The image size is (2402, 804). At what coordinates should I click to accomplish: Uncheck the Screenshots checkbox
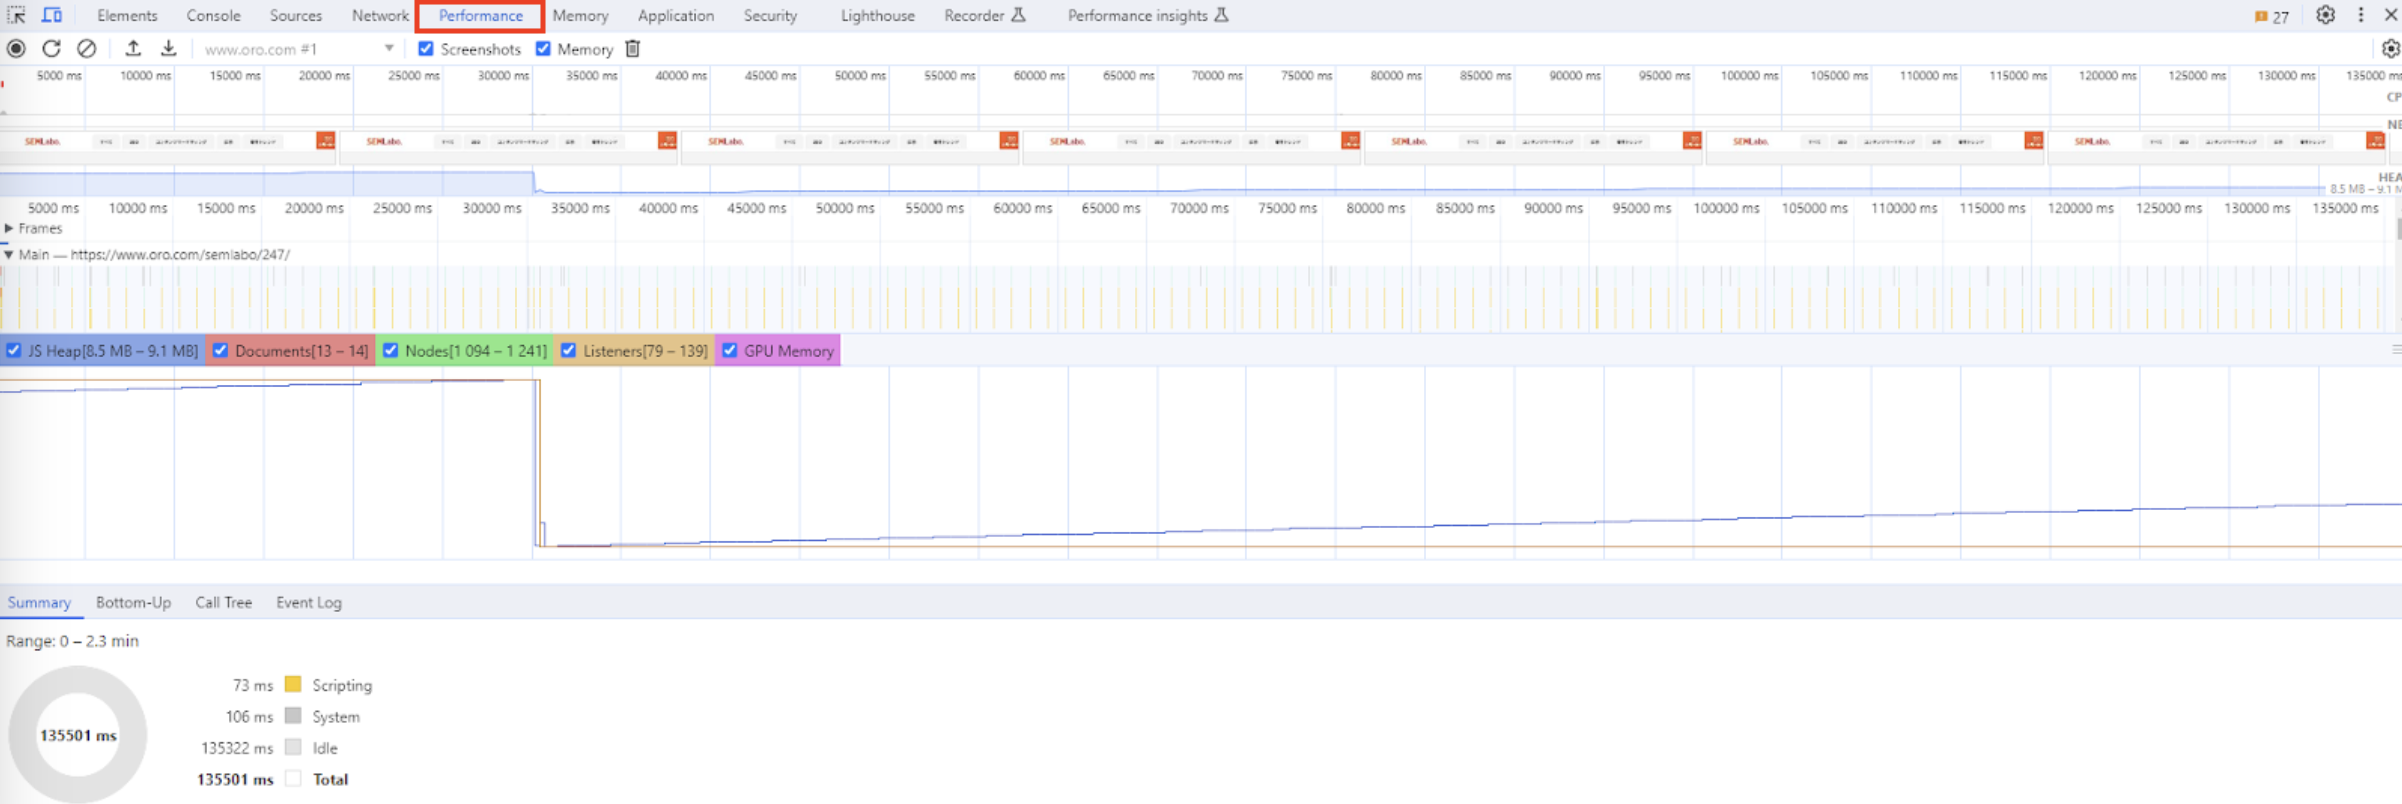pyautogui.click(x=426, y=49)
